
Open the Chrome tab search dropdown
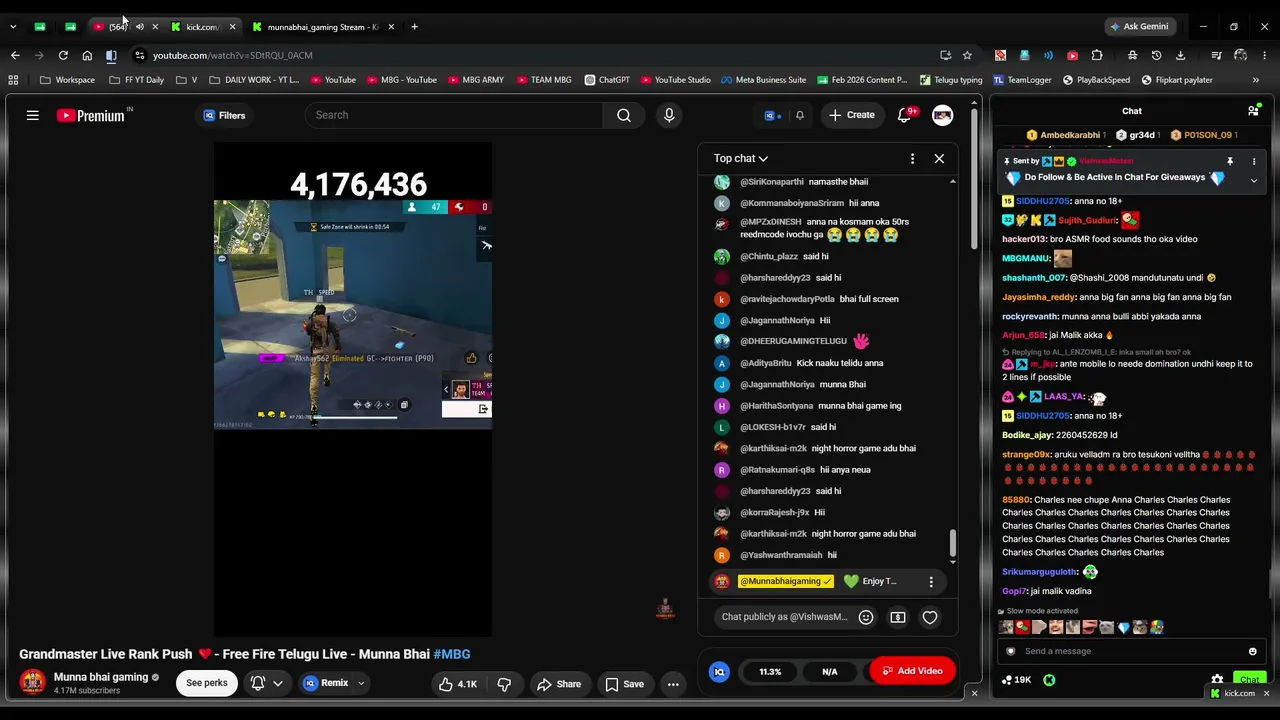pyautogui.click(x=13, y=27)
